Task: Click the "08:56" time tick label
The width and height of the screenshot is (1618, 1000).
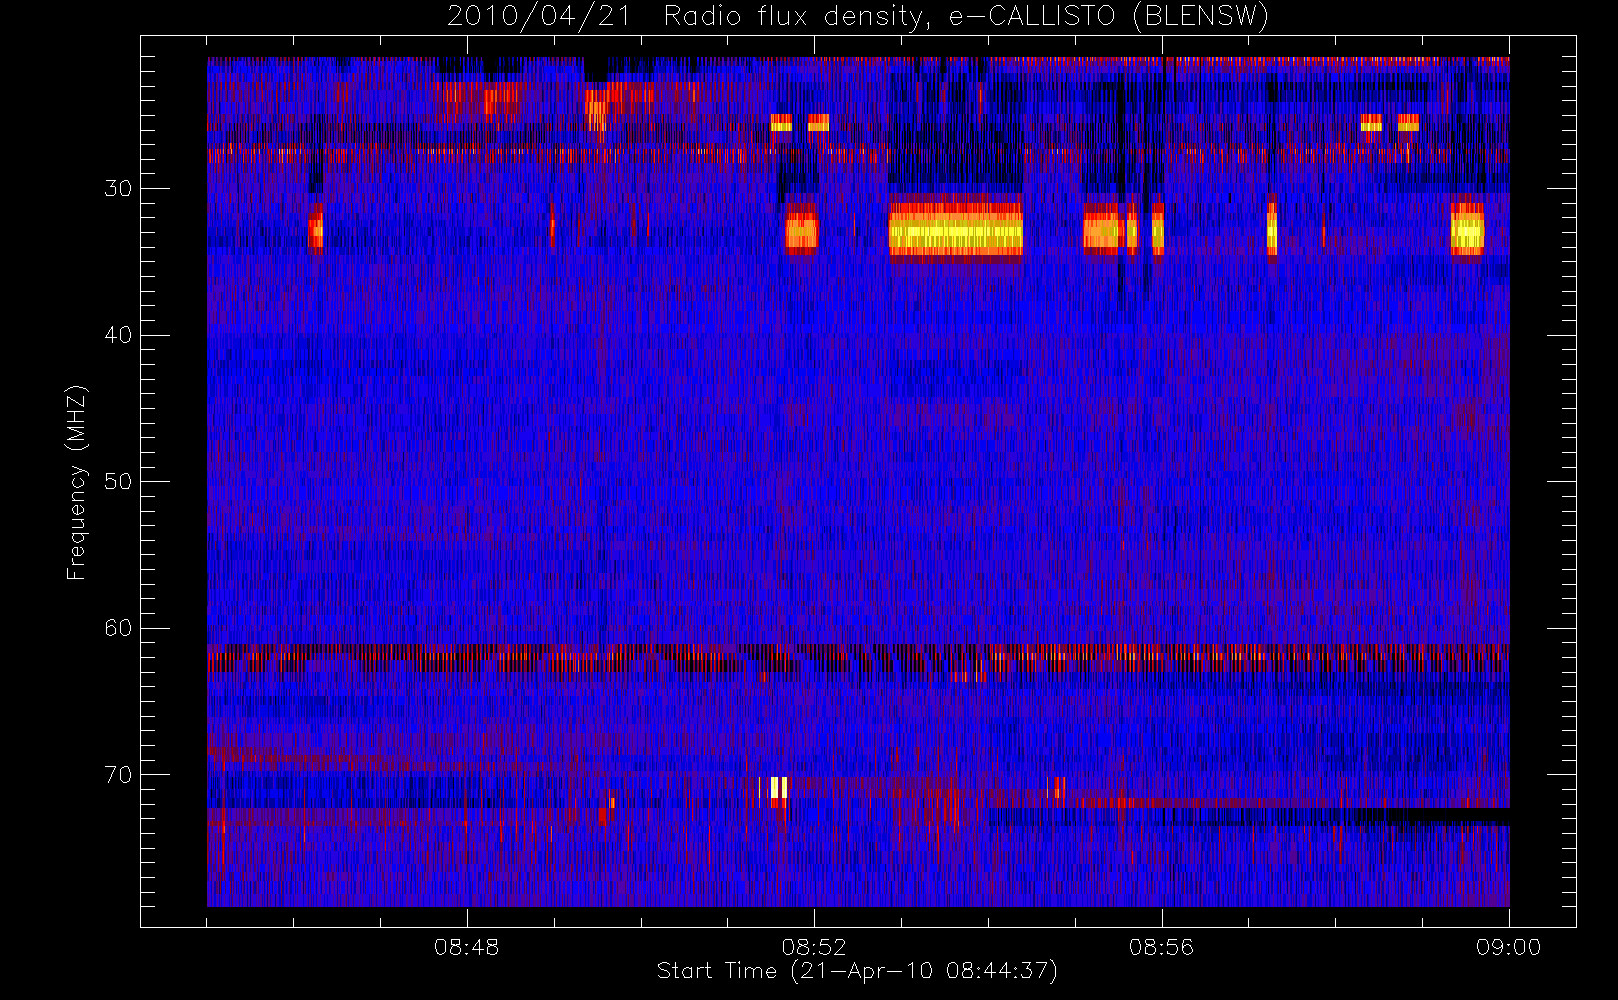Action: 1161,947
